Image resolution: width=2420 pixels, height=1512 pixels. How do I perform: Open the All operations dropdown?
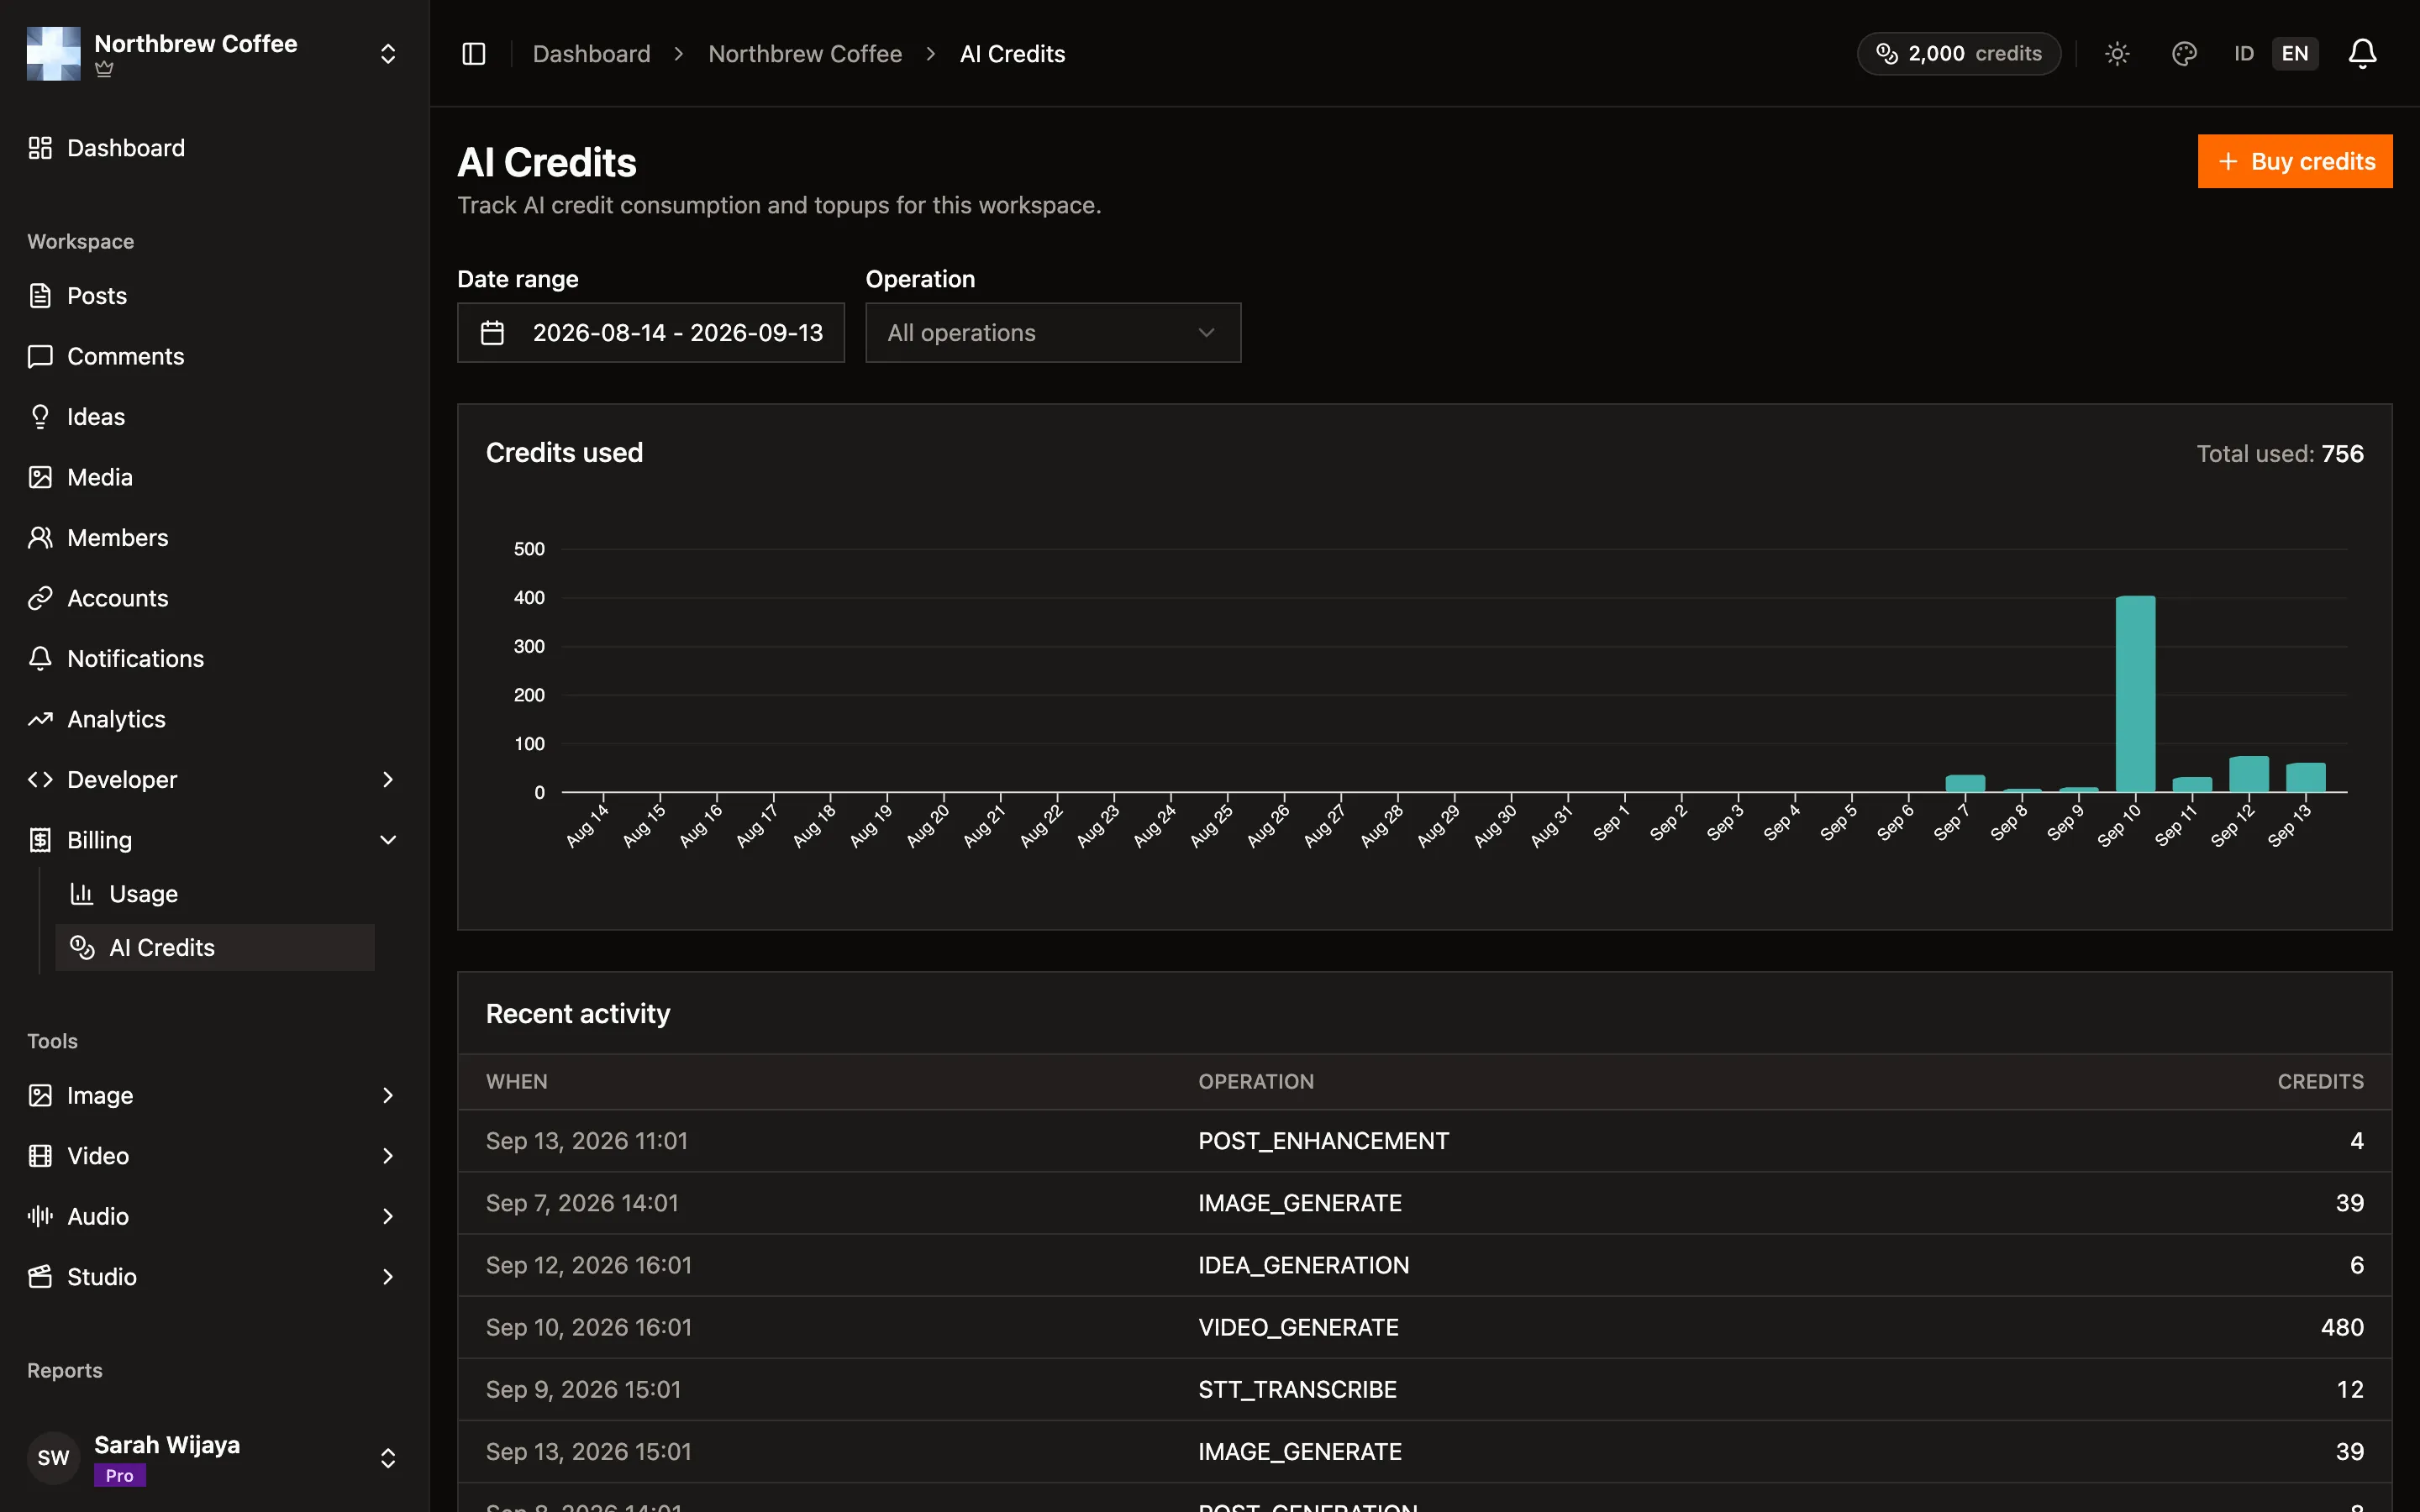click(1053, 333)
